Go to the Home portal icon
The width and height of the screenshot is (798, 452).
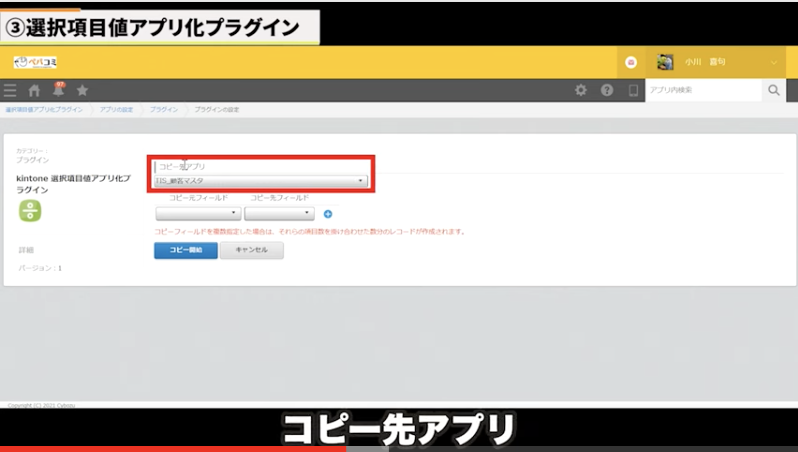(34, 90)
